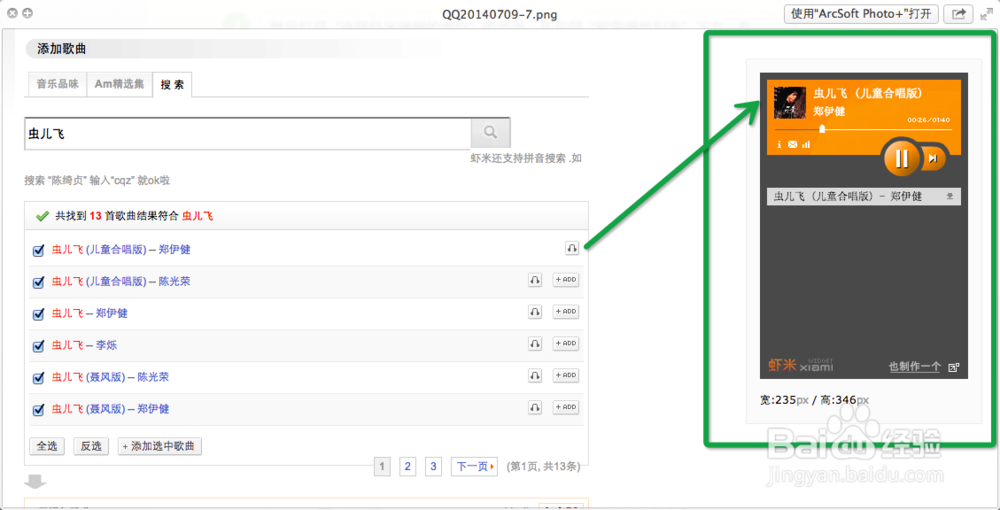Click 下一页 to see next page
The width and height of the screenshot is (1000, 510).
(474, 467)
